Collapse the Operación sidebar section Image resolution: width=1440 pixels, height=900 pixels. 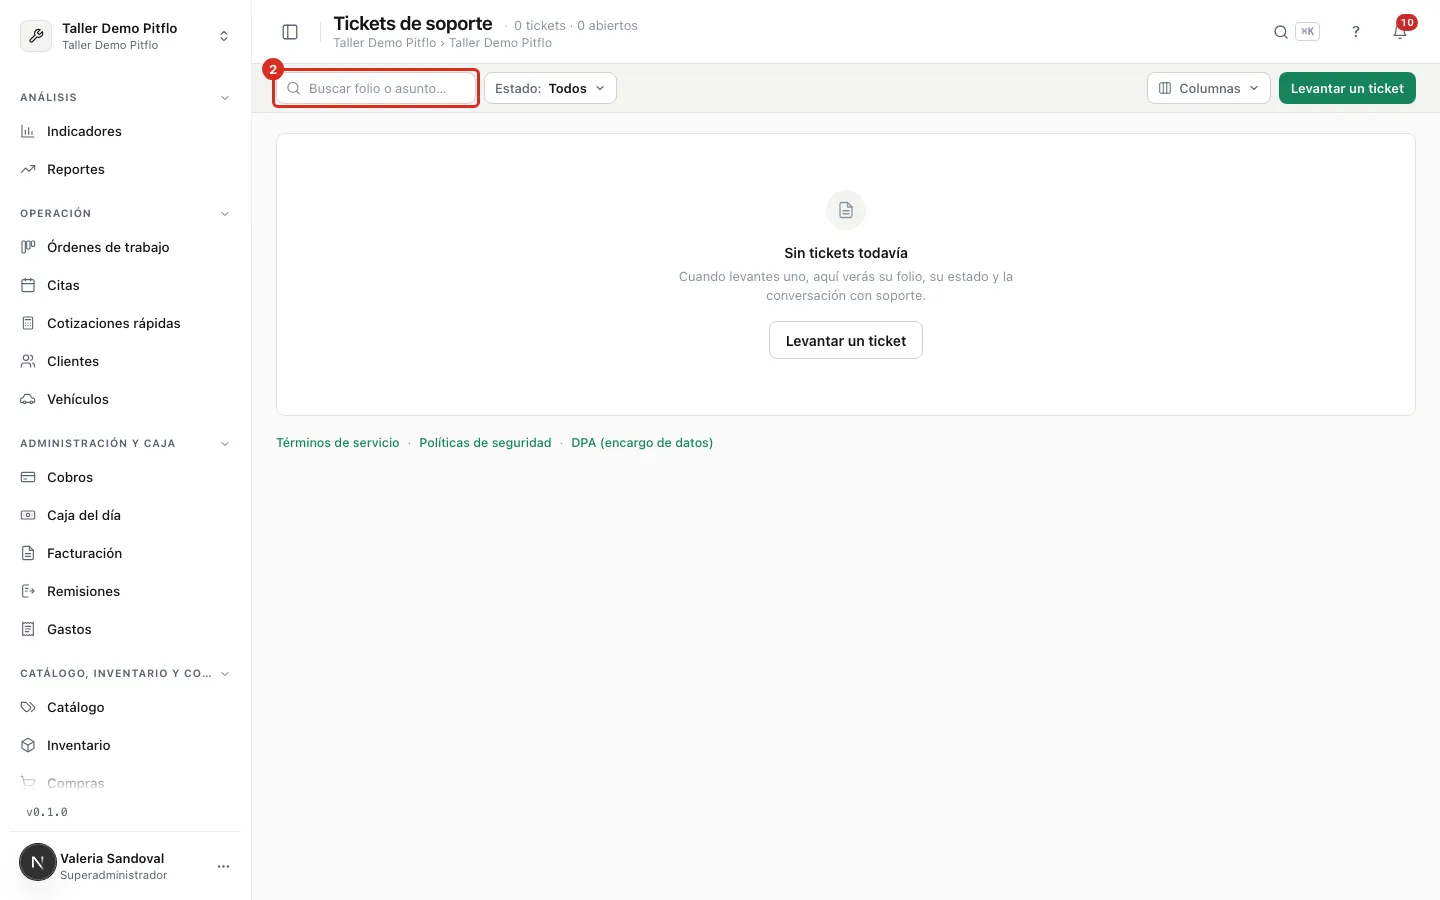pos(225,214)
